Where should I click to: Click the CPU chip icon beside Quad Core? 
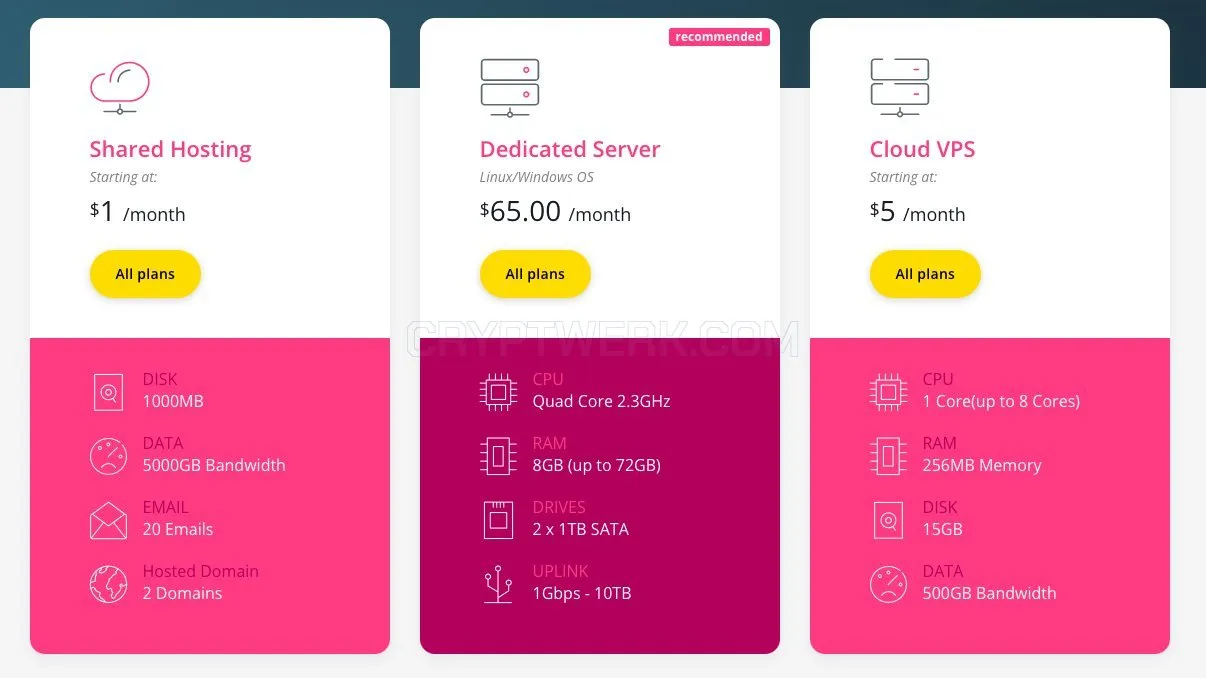point(498,391)
